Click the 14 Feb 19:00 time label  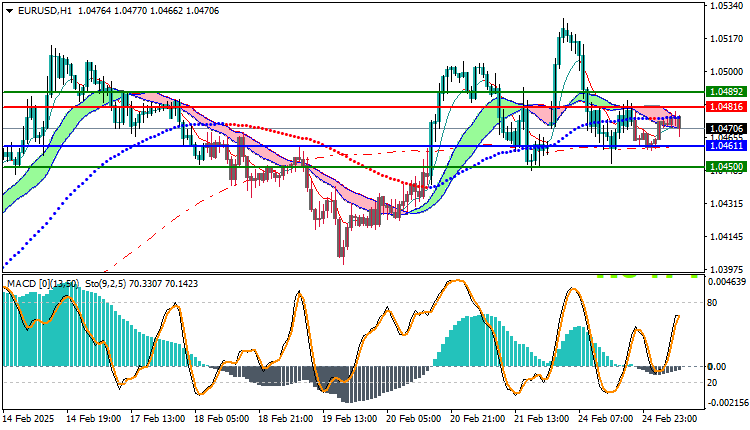[93, 419]
